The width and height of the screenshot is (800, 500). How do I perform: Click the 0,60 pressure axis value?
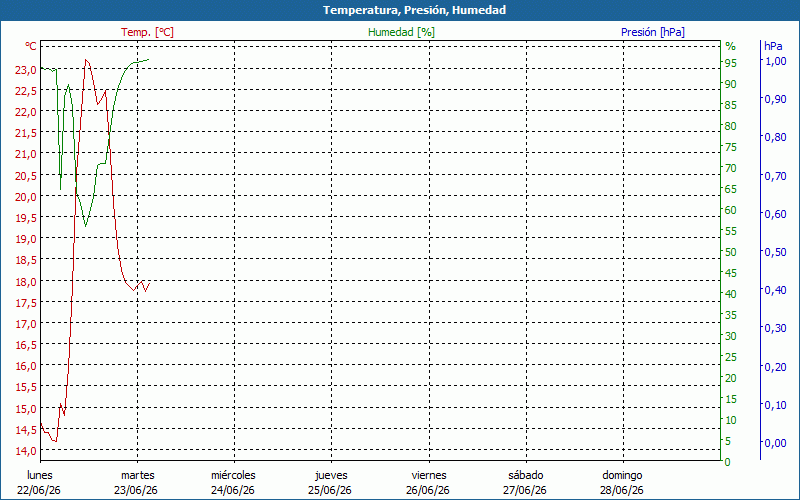pyautogui.click(x=775, y=214)
